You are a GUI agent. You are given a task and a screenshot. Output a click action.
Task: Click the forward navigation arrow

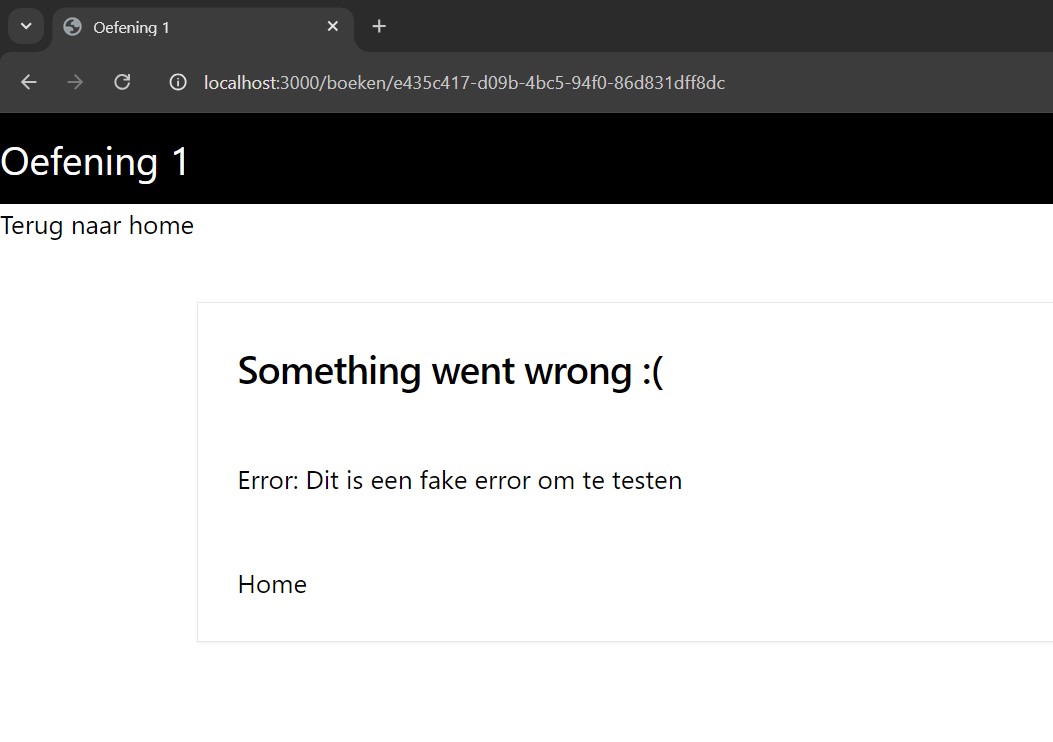pyautogui.click(x=75, y=82)
